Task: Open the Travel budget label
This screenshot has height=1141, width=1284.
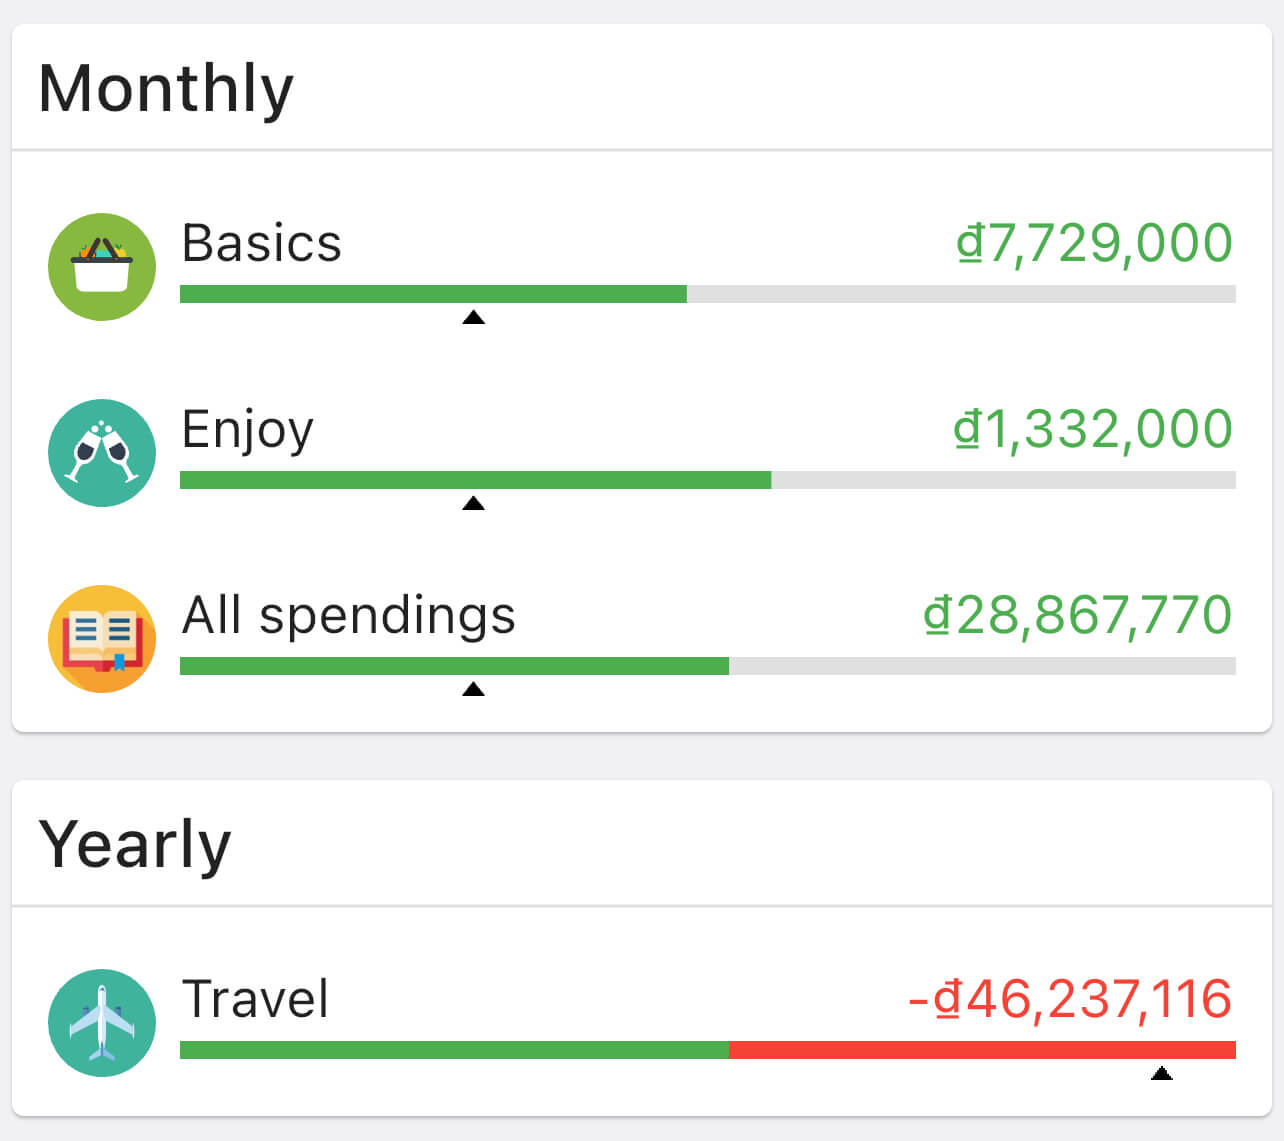Action: click(255, 999)
